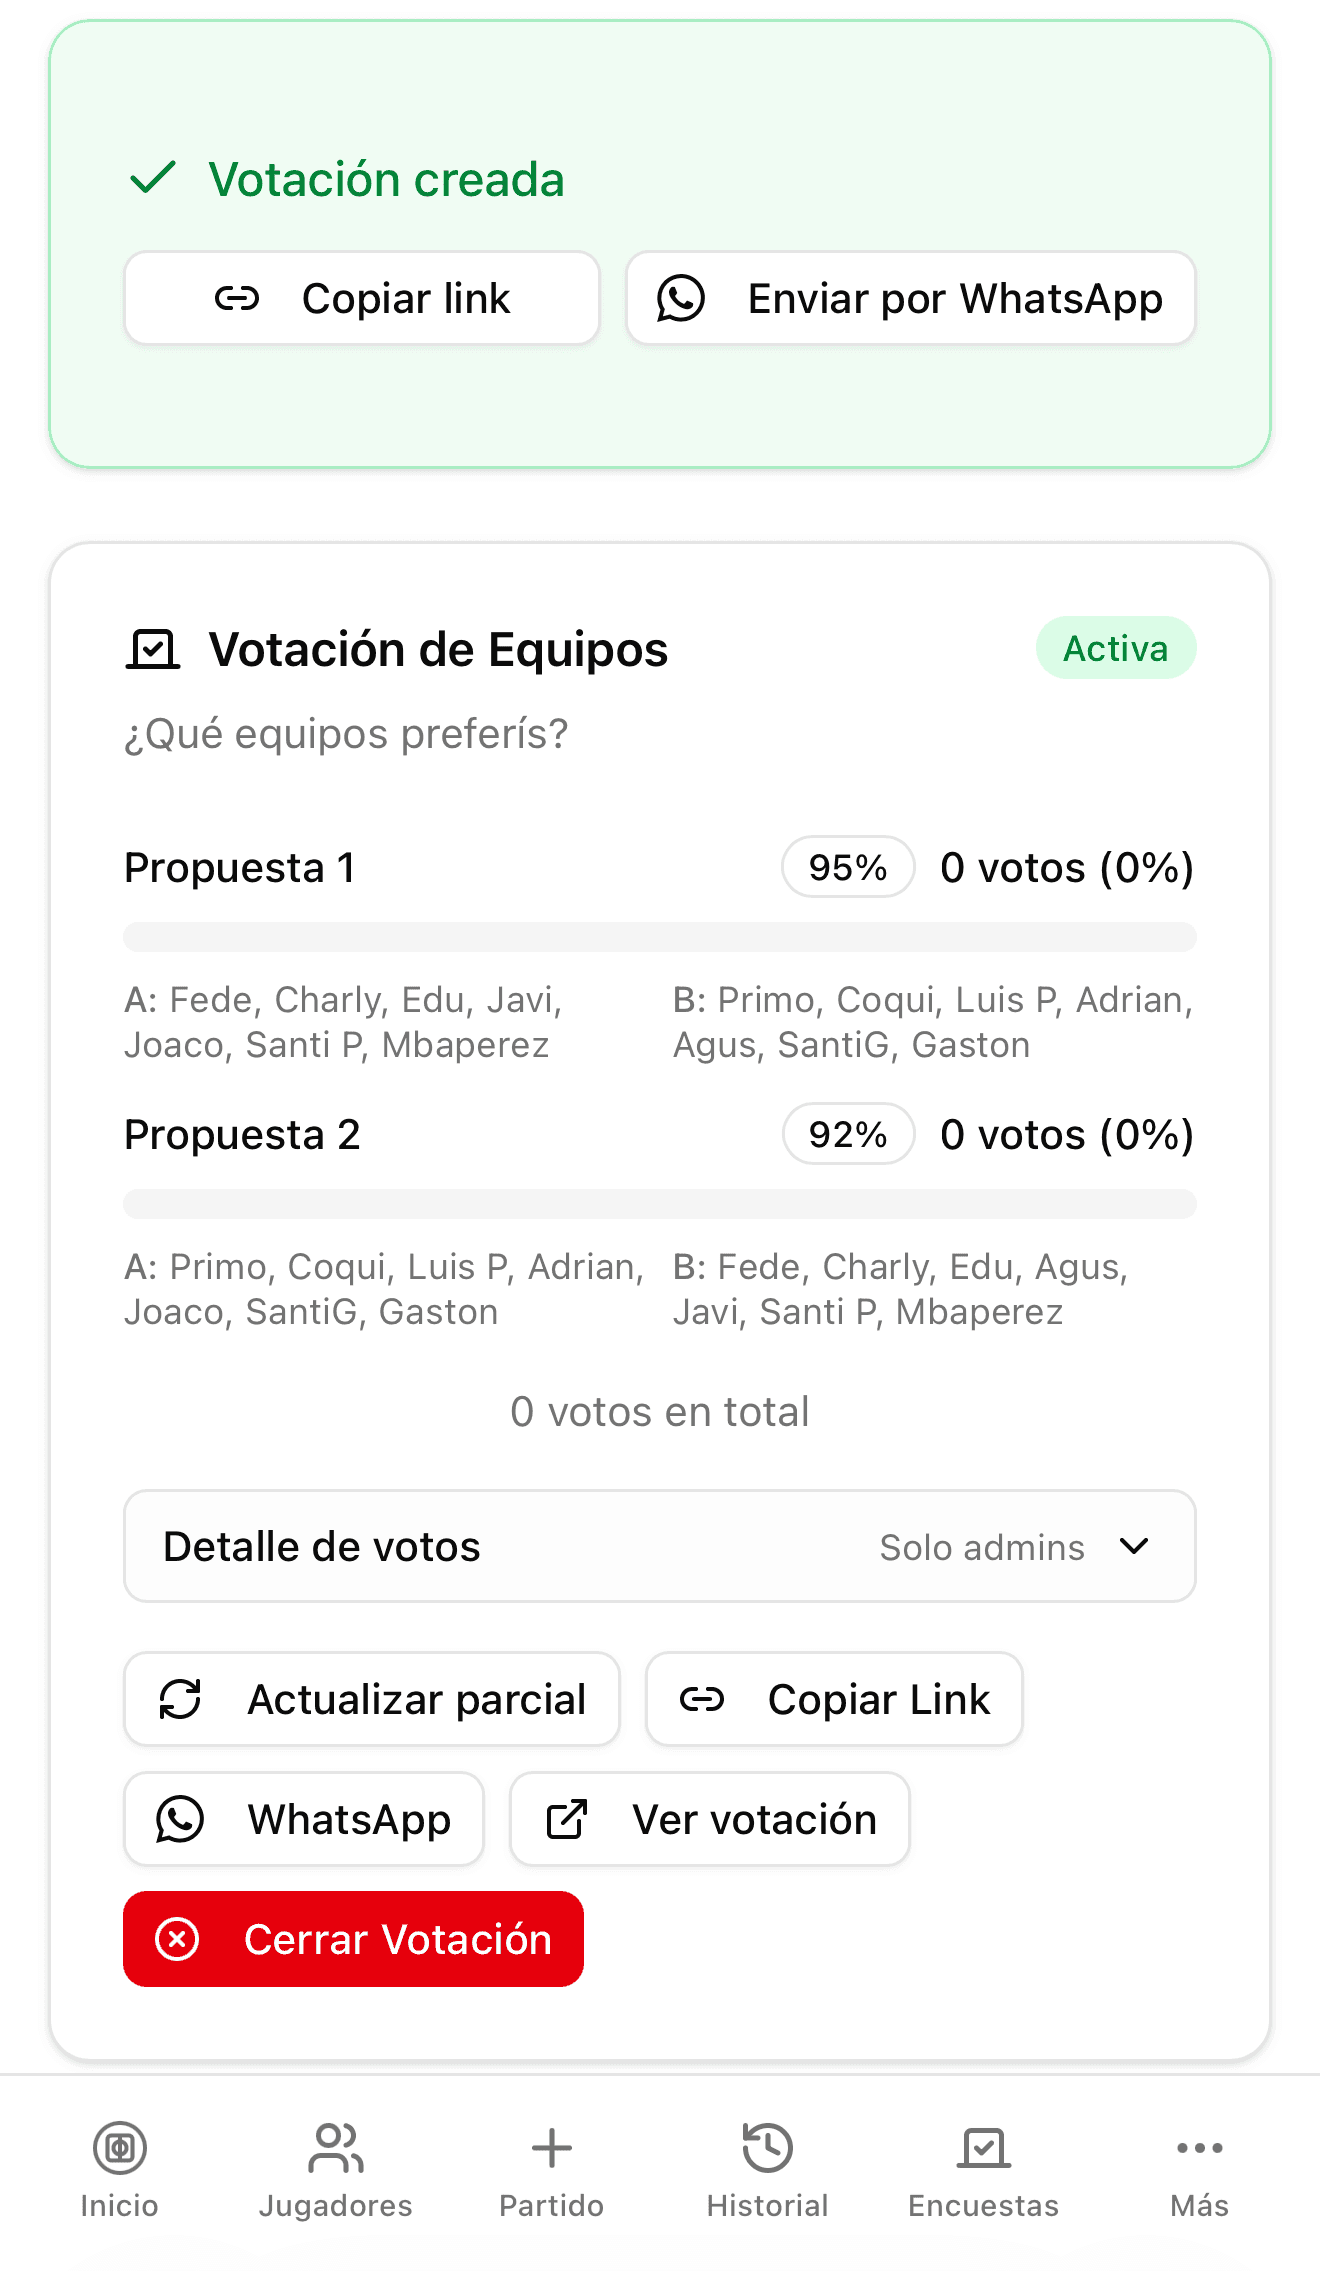Tap the Partido plus icon
The width and height of the screenshot is (1320, 2271).
[551, 2147]
